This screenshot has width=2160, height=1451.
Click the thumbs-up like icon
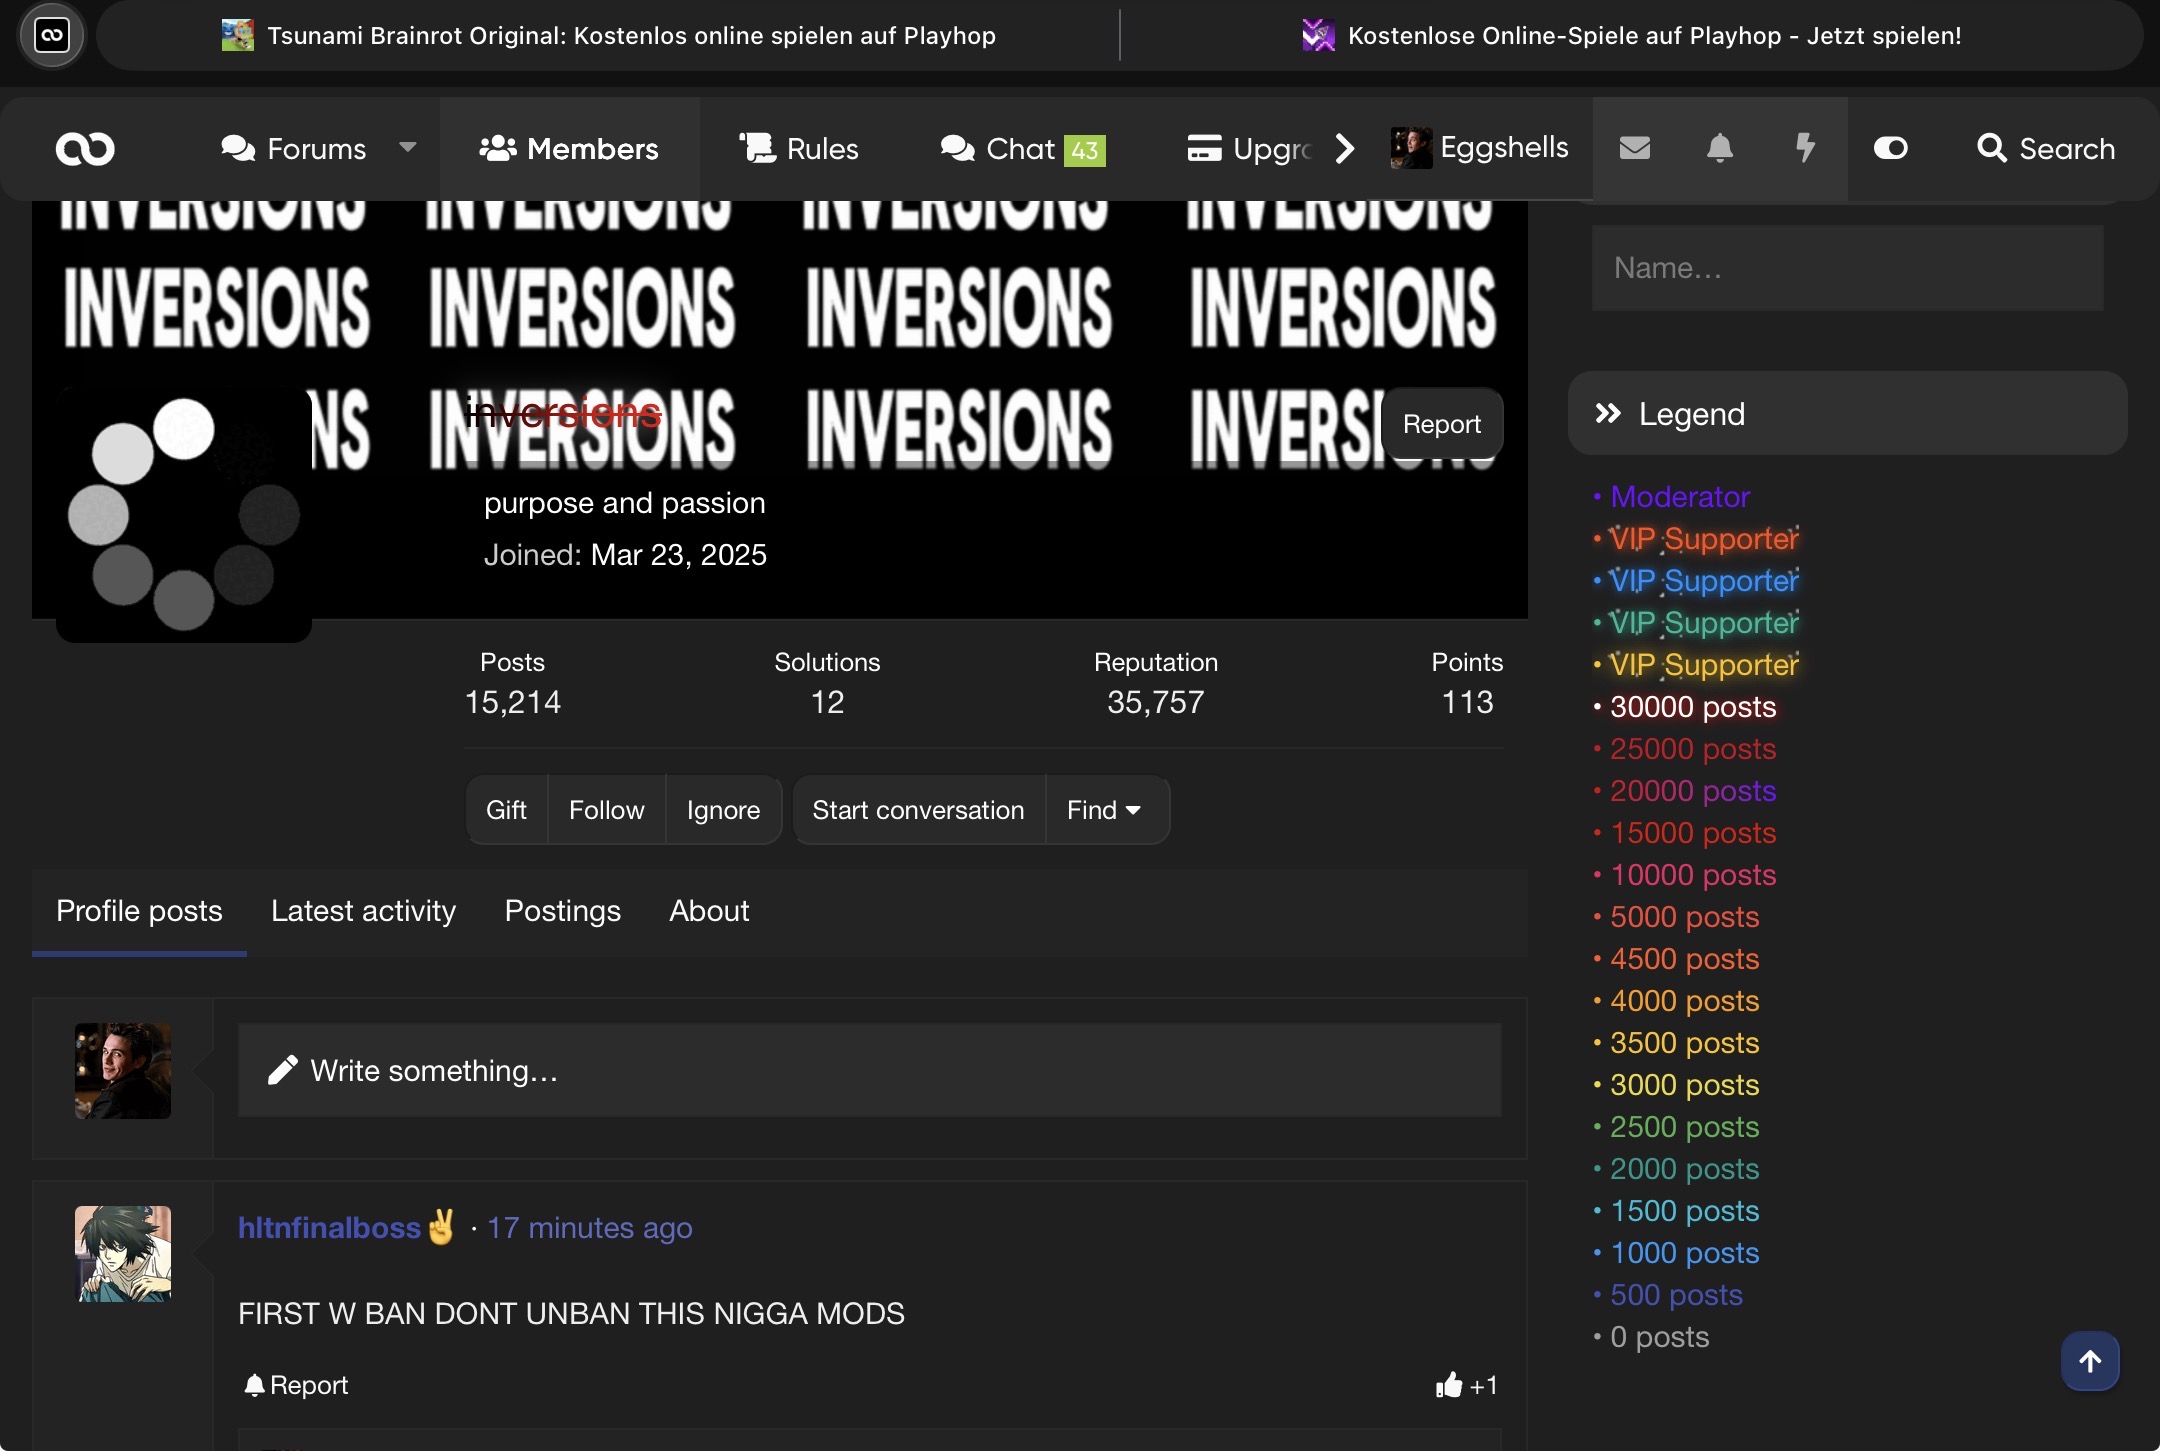coord(1448,1385)
